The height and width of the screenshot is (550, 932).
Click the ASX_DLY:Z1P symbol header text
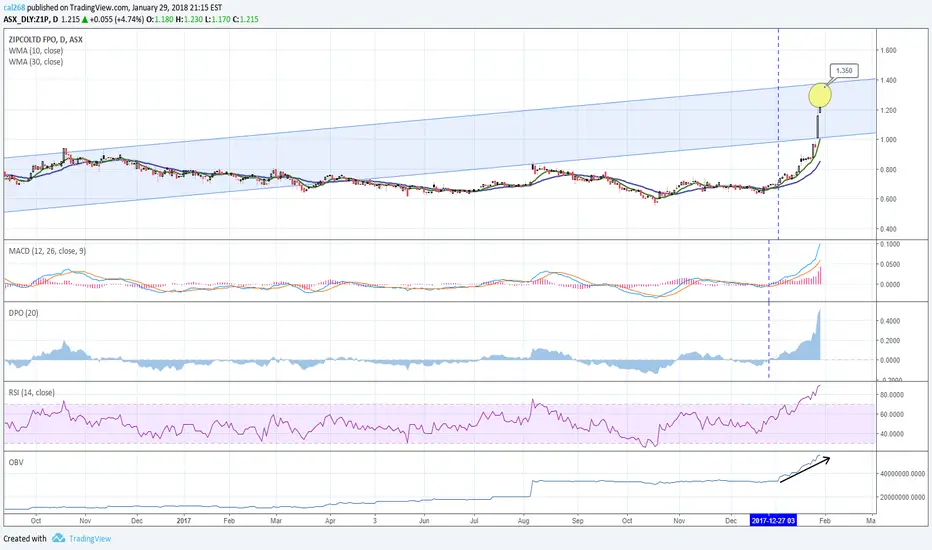tap(26, 19)
